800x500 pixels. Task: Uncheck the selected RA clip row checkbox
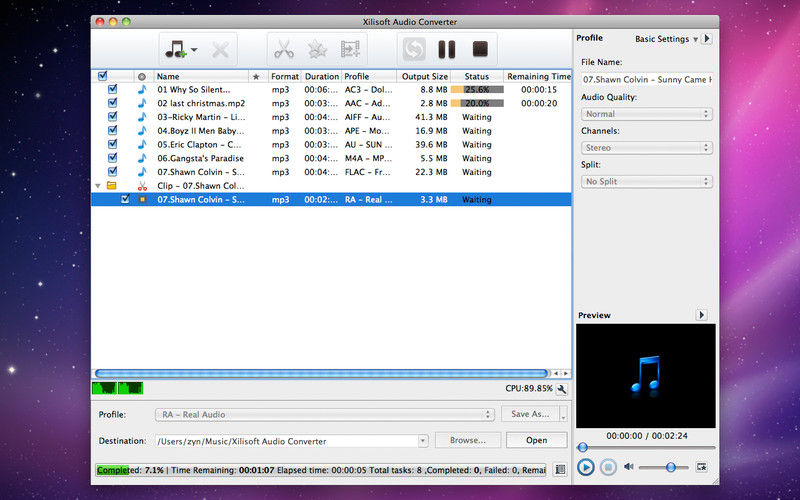point(125,199)
